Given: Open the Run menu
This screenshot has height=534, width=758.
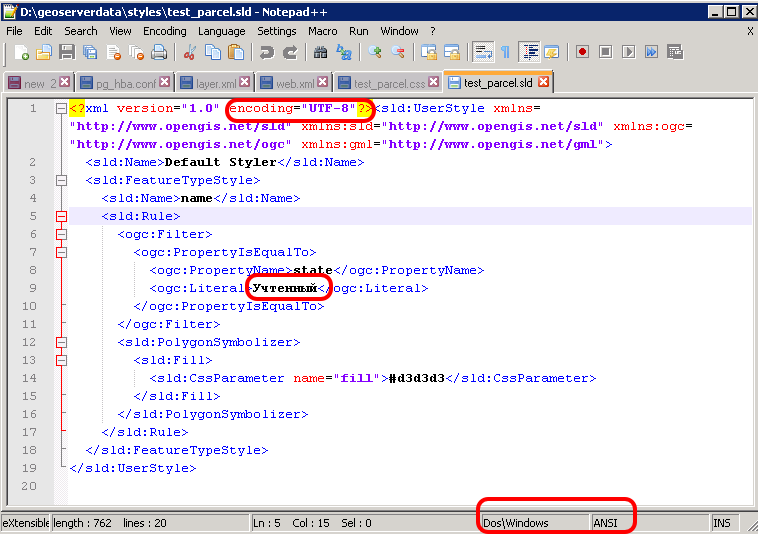Looking at the screenshot, I should pos(359,31).
